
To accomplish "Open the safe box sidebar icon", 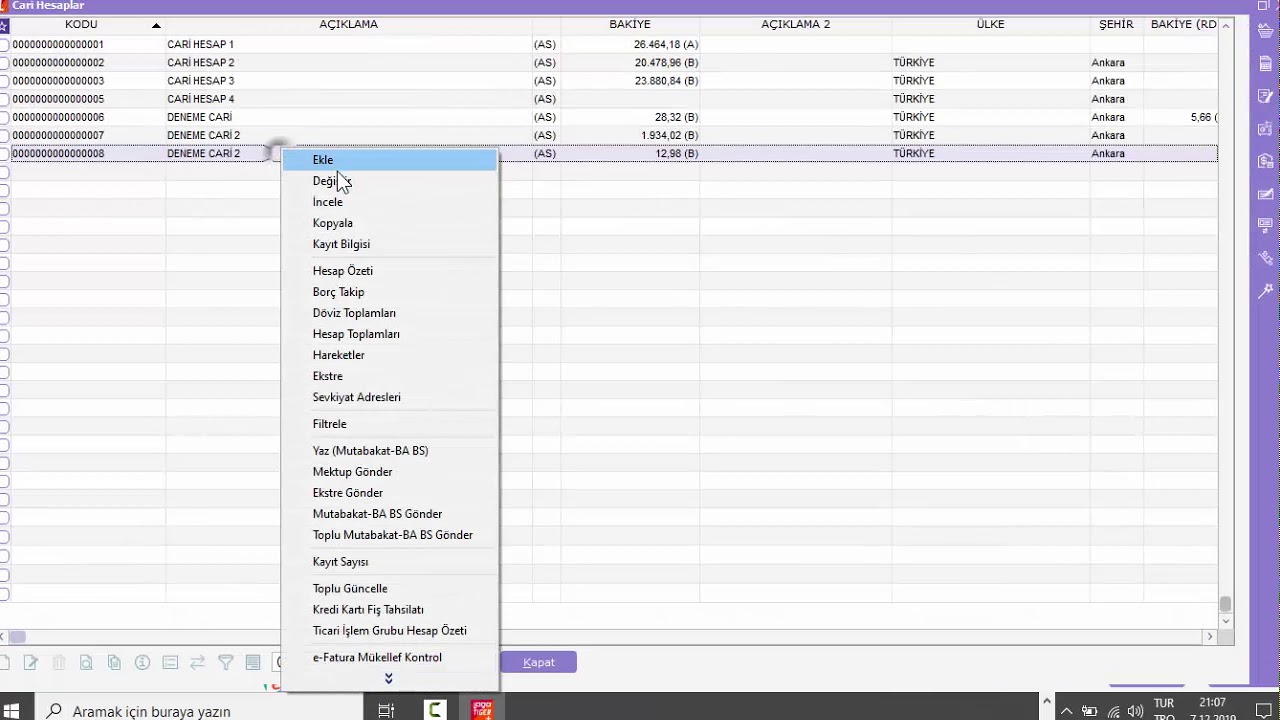I will pos(1266,128).
